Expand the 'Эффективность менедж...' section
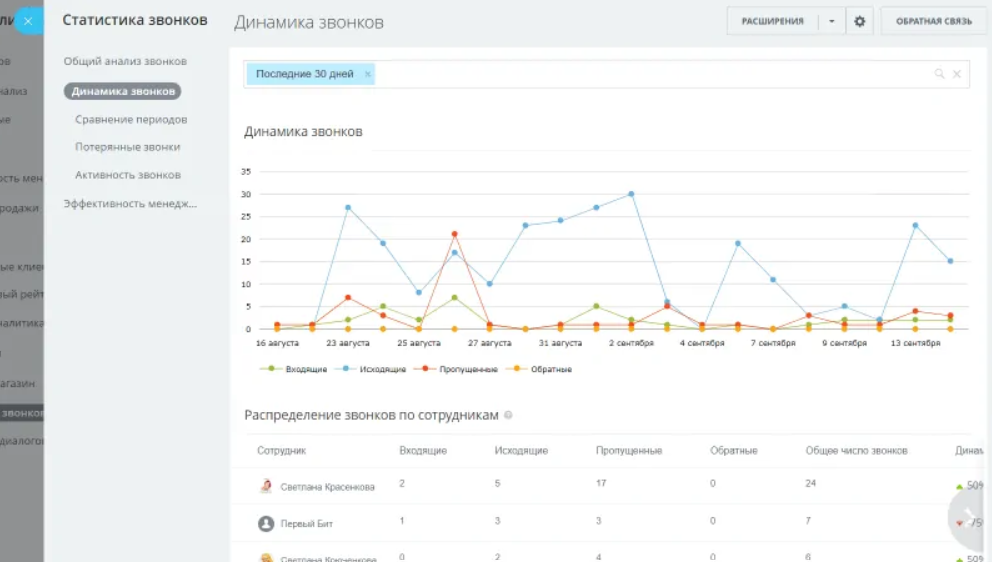This screenshot has height=562, width=992. pyautogui.click(x=130, y=204)
